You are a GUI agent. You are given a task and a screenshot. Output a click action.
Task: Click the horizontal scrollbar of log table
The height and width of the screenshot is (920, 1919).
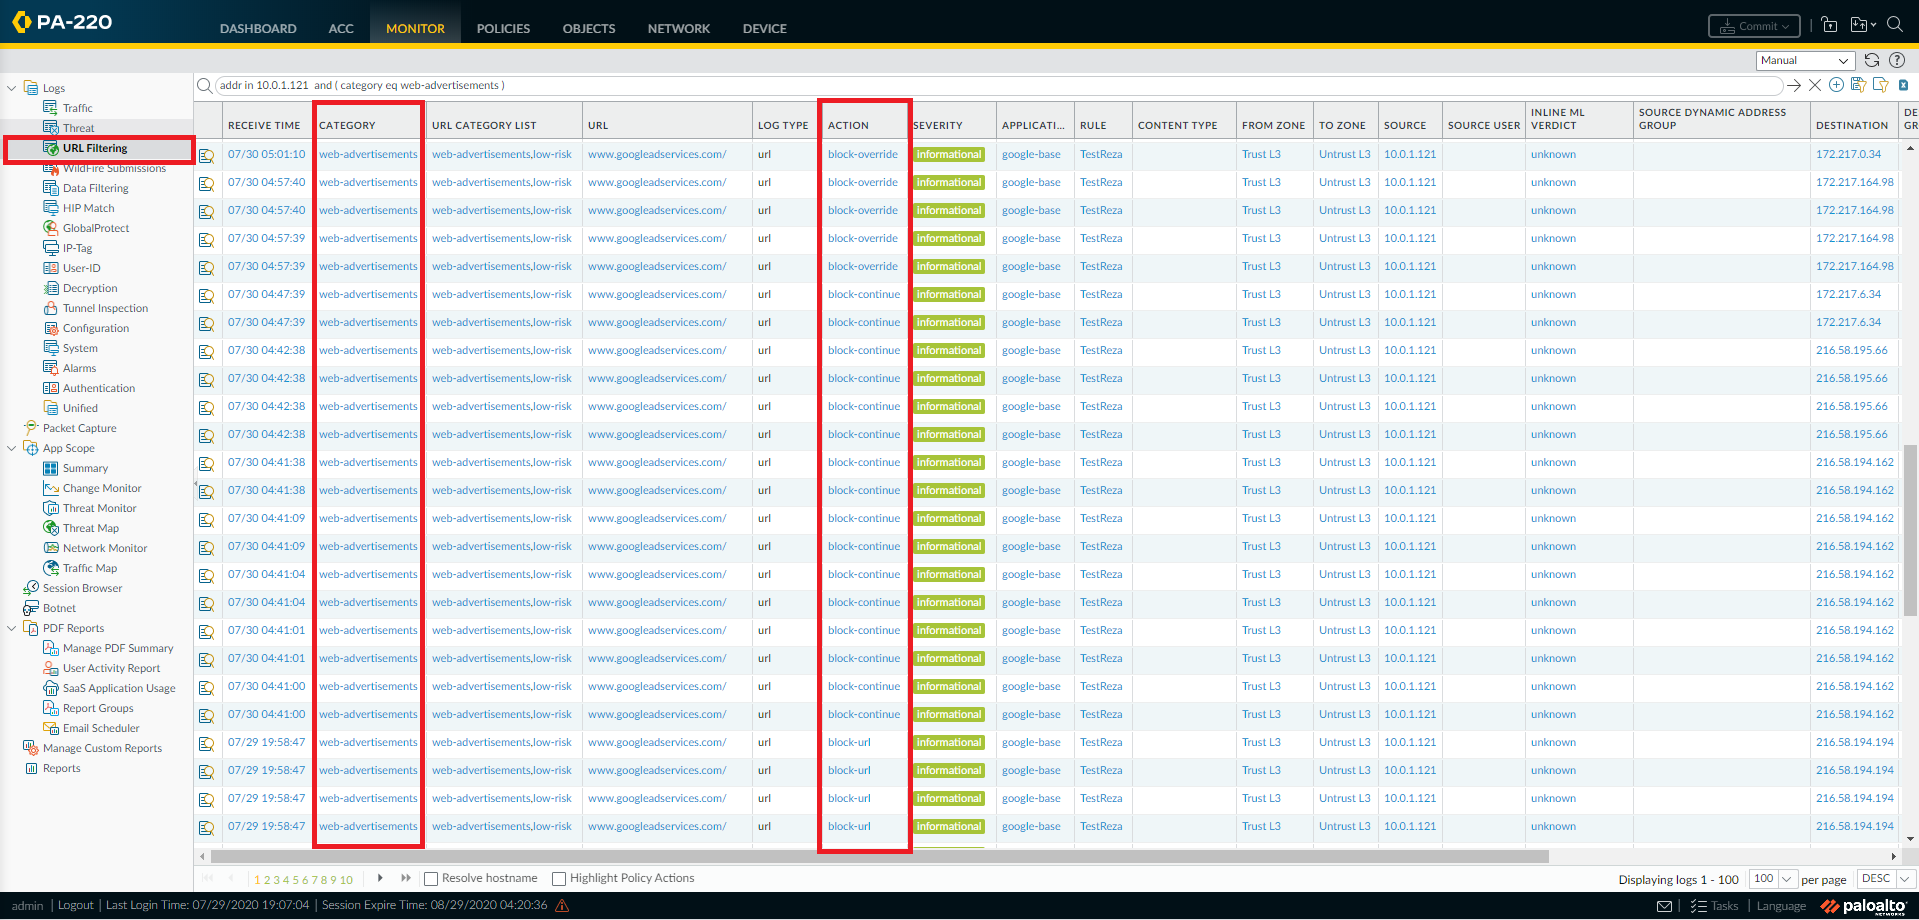880,857
